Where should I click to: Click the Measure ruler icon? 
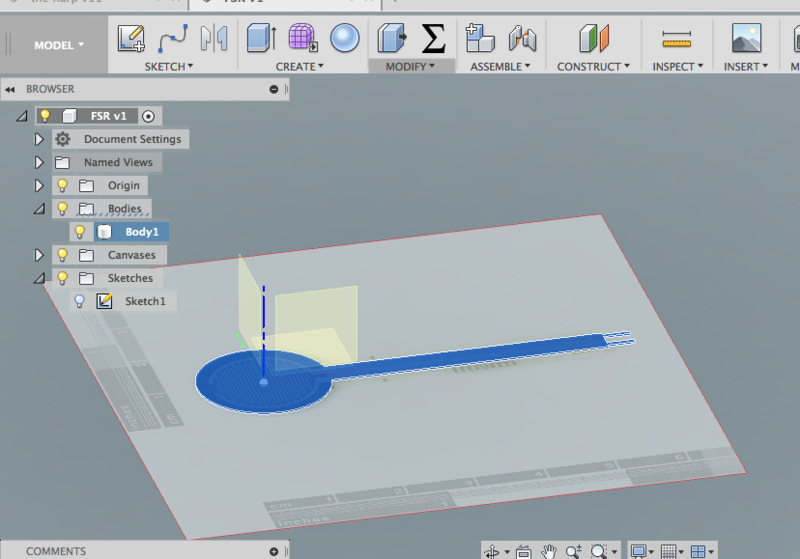click(677, 39)
